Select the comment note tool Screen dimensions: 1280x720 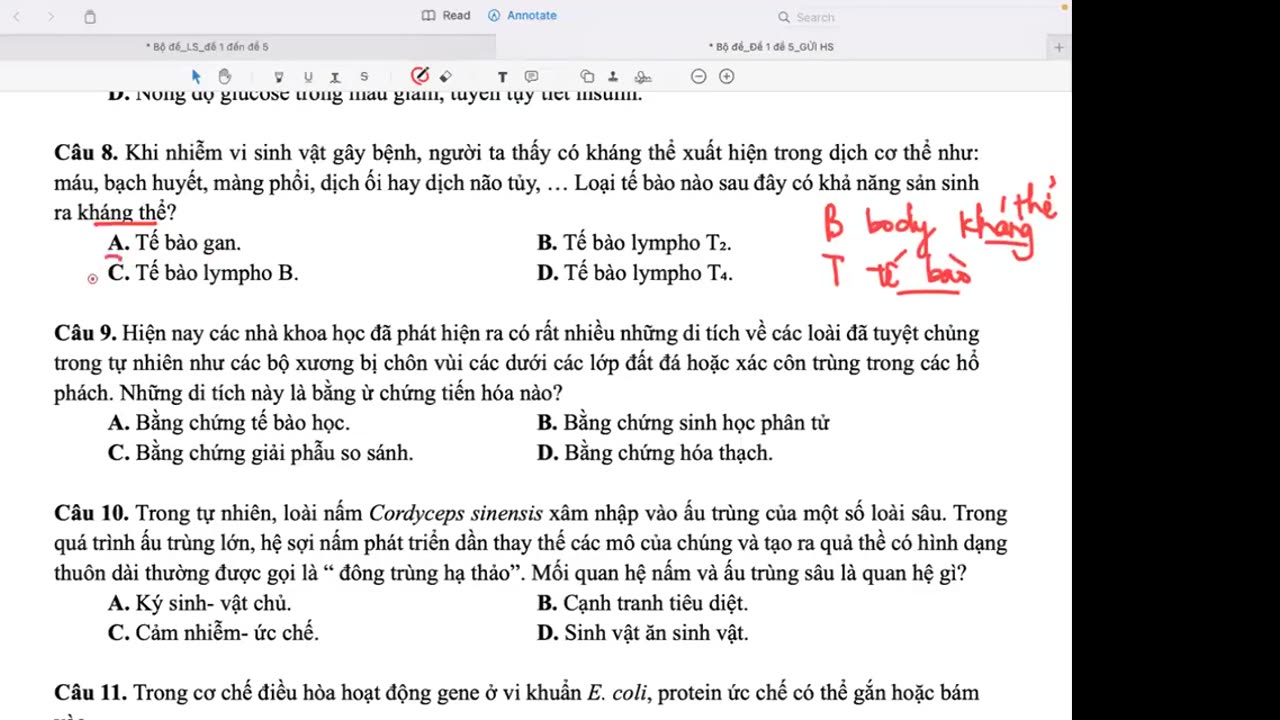click(531, 77)
